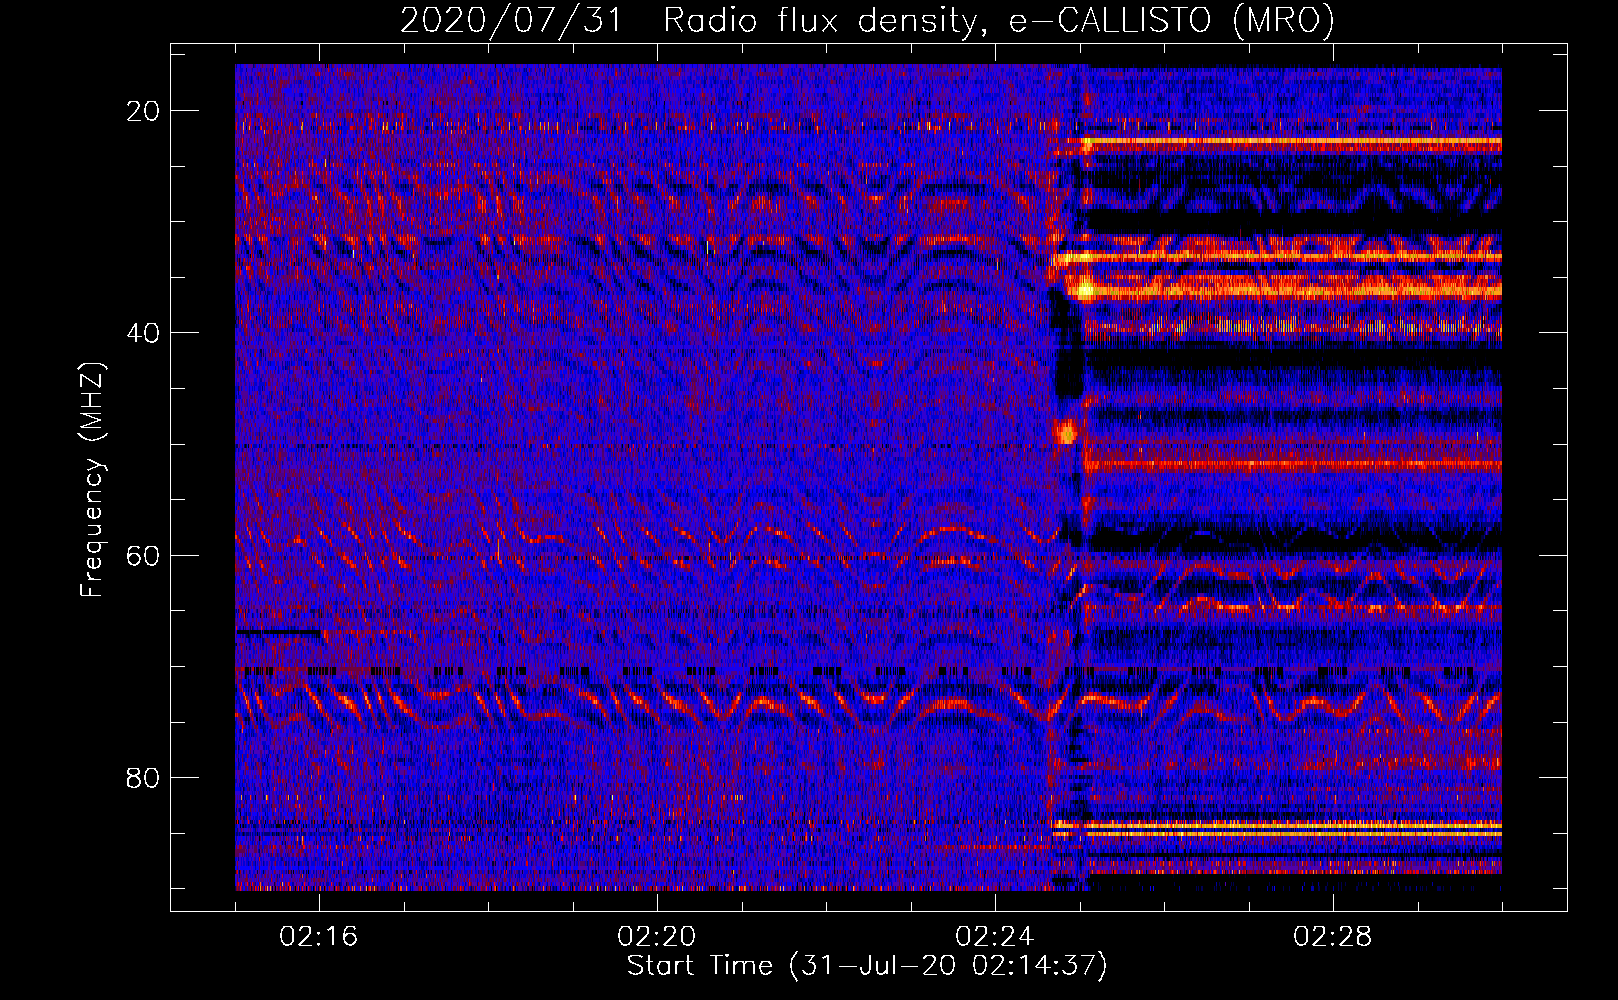Click the bright yellow burst spot near 50 MHz
The height and width of the screenshot is (1000, 1618).
tap(1067, 433)
